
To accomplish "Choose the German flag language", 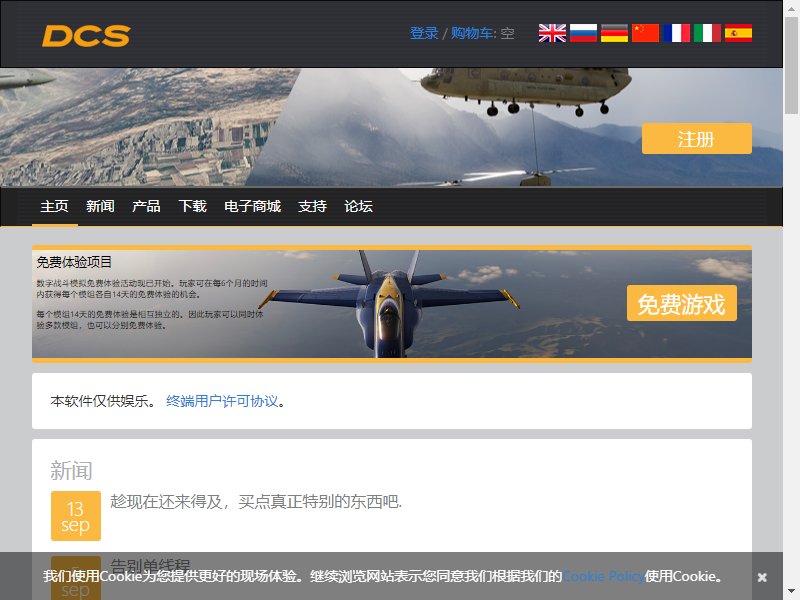I will coord(614,33).
